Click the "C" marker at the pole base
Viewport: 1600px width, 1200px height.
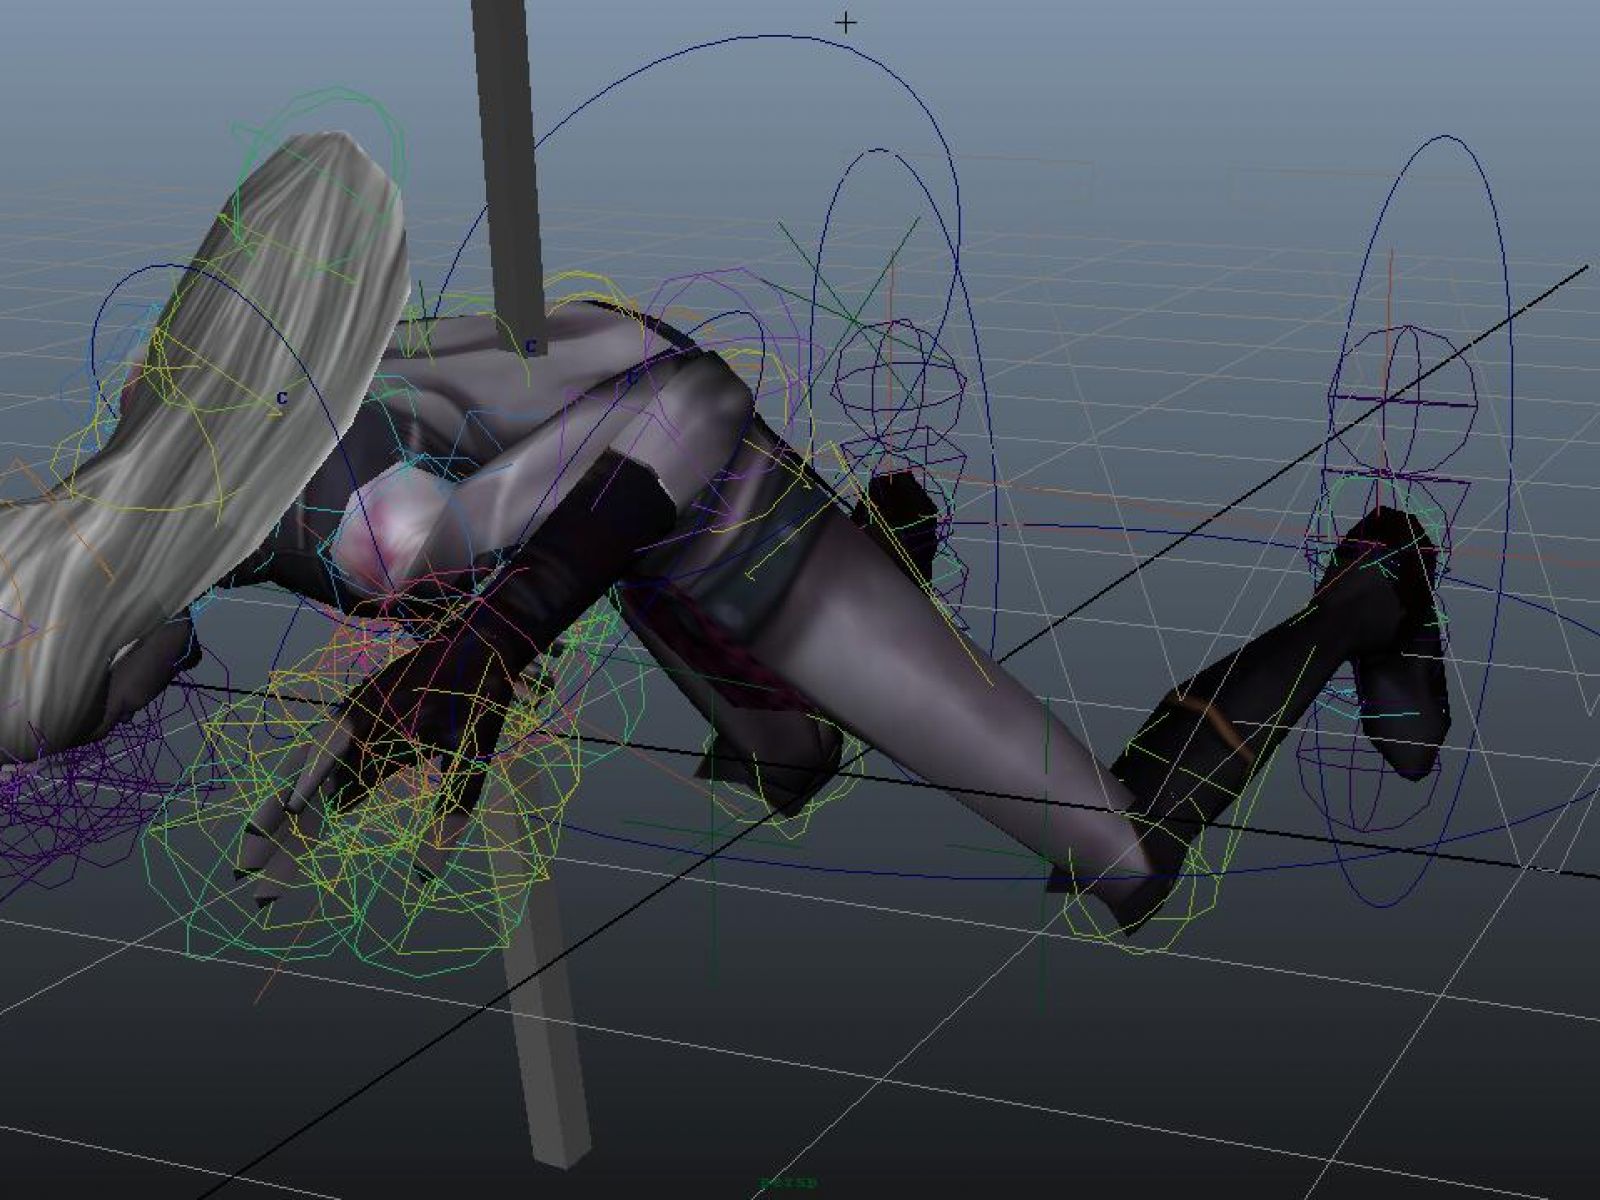[x=532, y=347]
